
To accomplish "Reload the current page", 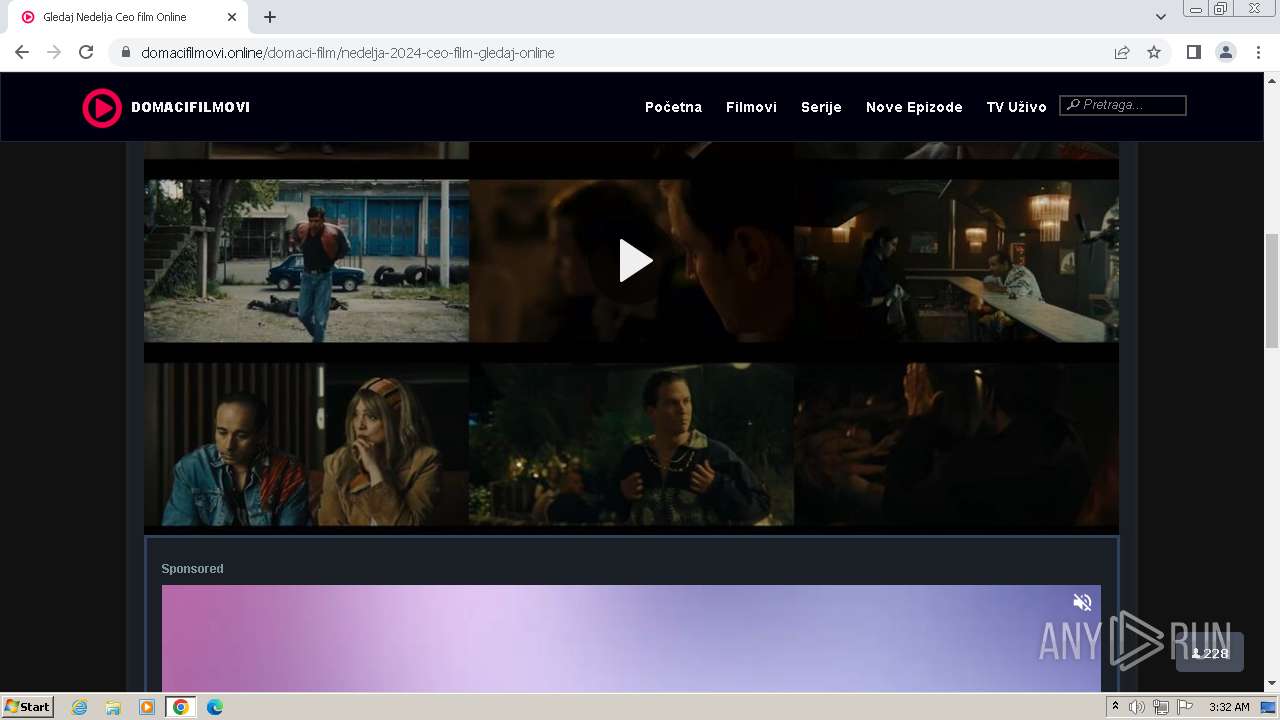I will [x=86, y=52].
